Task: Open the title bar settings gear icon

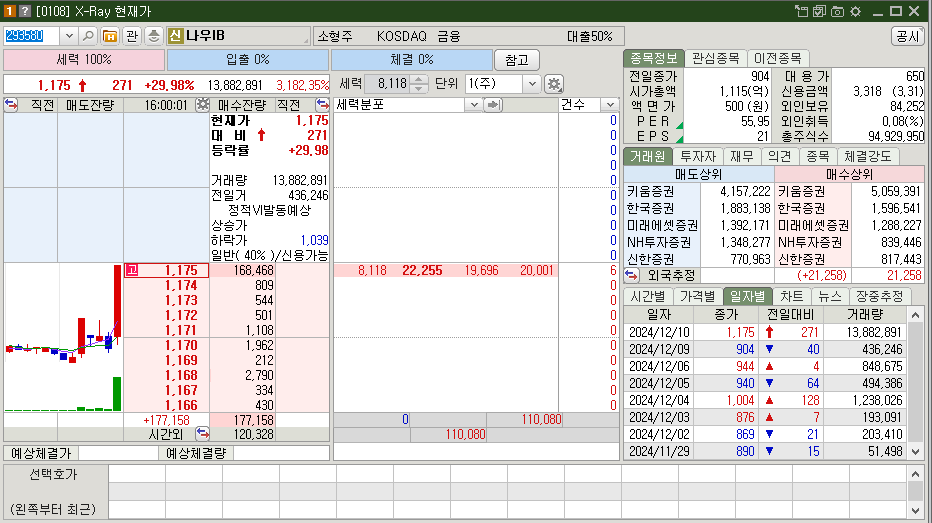Action: 855,11
